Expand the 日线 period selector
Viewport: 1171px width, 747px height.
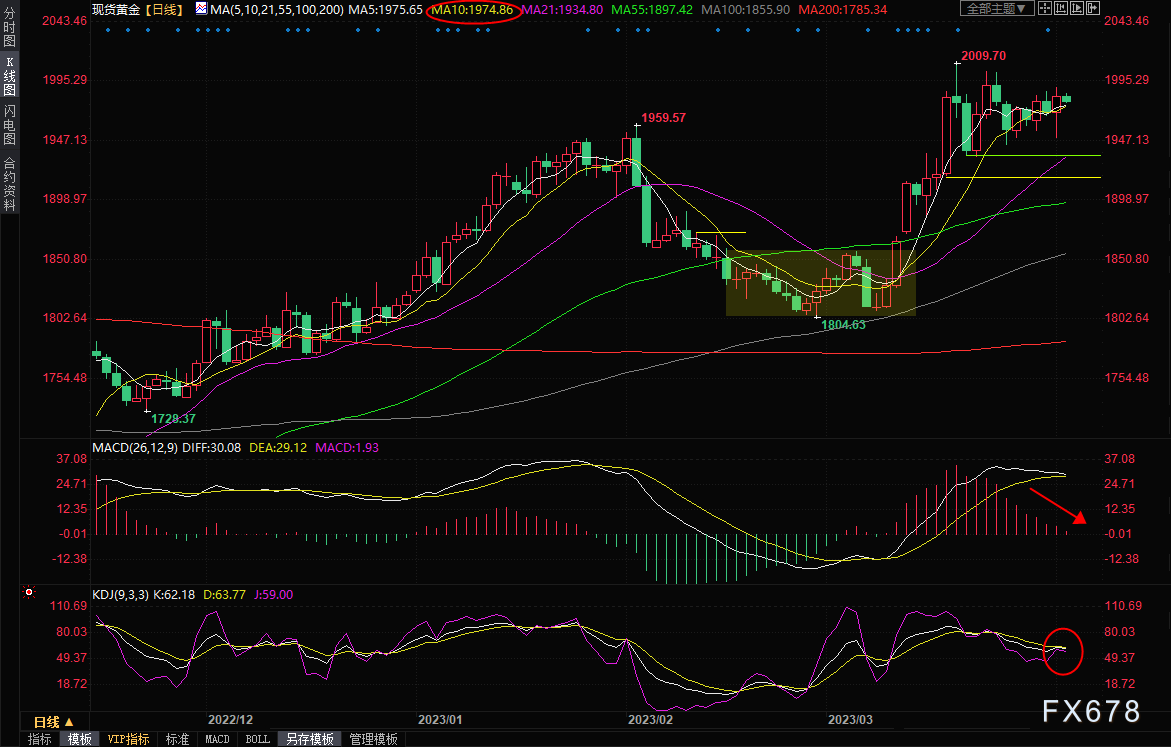[x=54, y=722]
